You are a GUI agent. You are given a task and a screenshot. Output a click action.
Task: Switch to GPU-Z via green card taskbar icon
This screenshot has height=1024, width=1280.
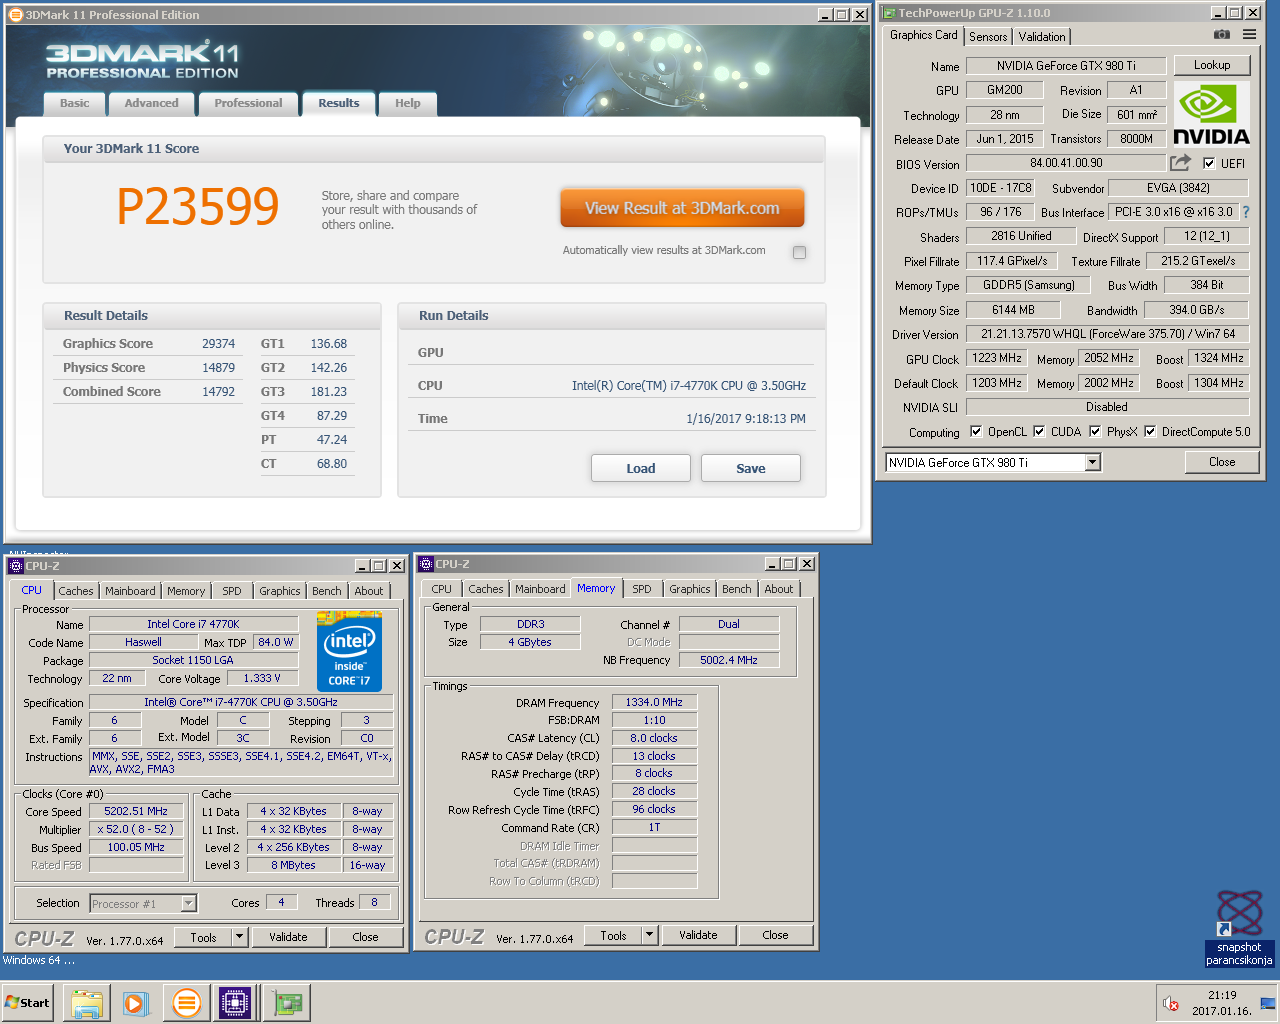click(x=287, y=1003)
